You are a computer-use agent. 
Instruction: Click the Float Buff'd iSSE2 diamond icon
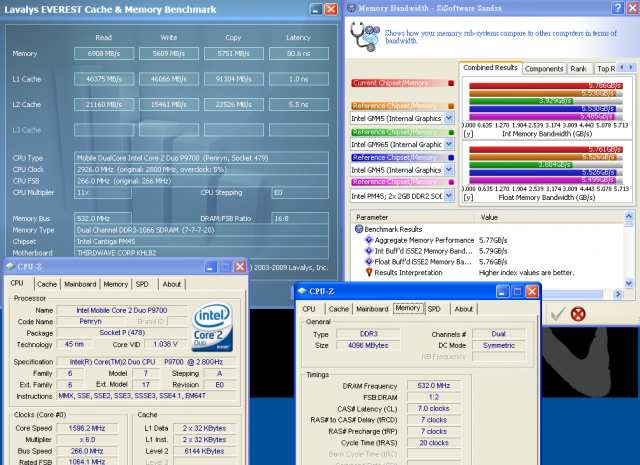pos(369,262)
